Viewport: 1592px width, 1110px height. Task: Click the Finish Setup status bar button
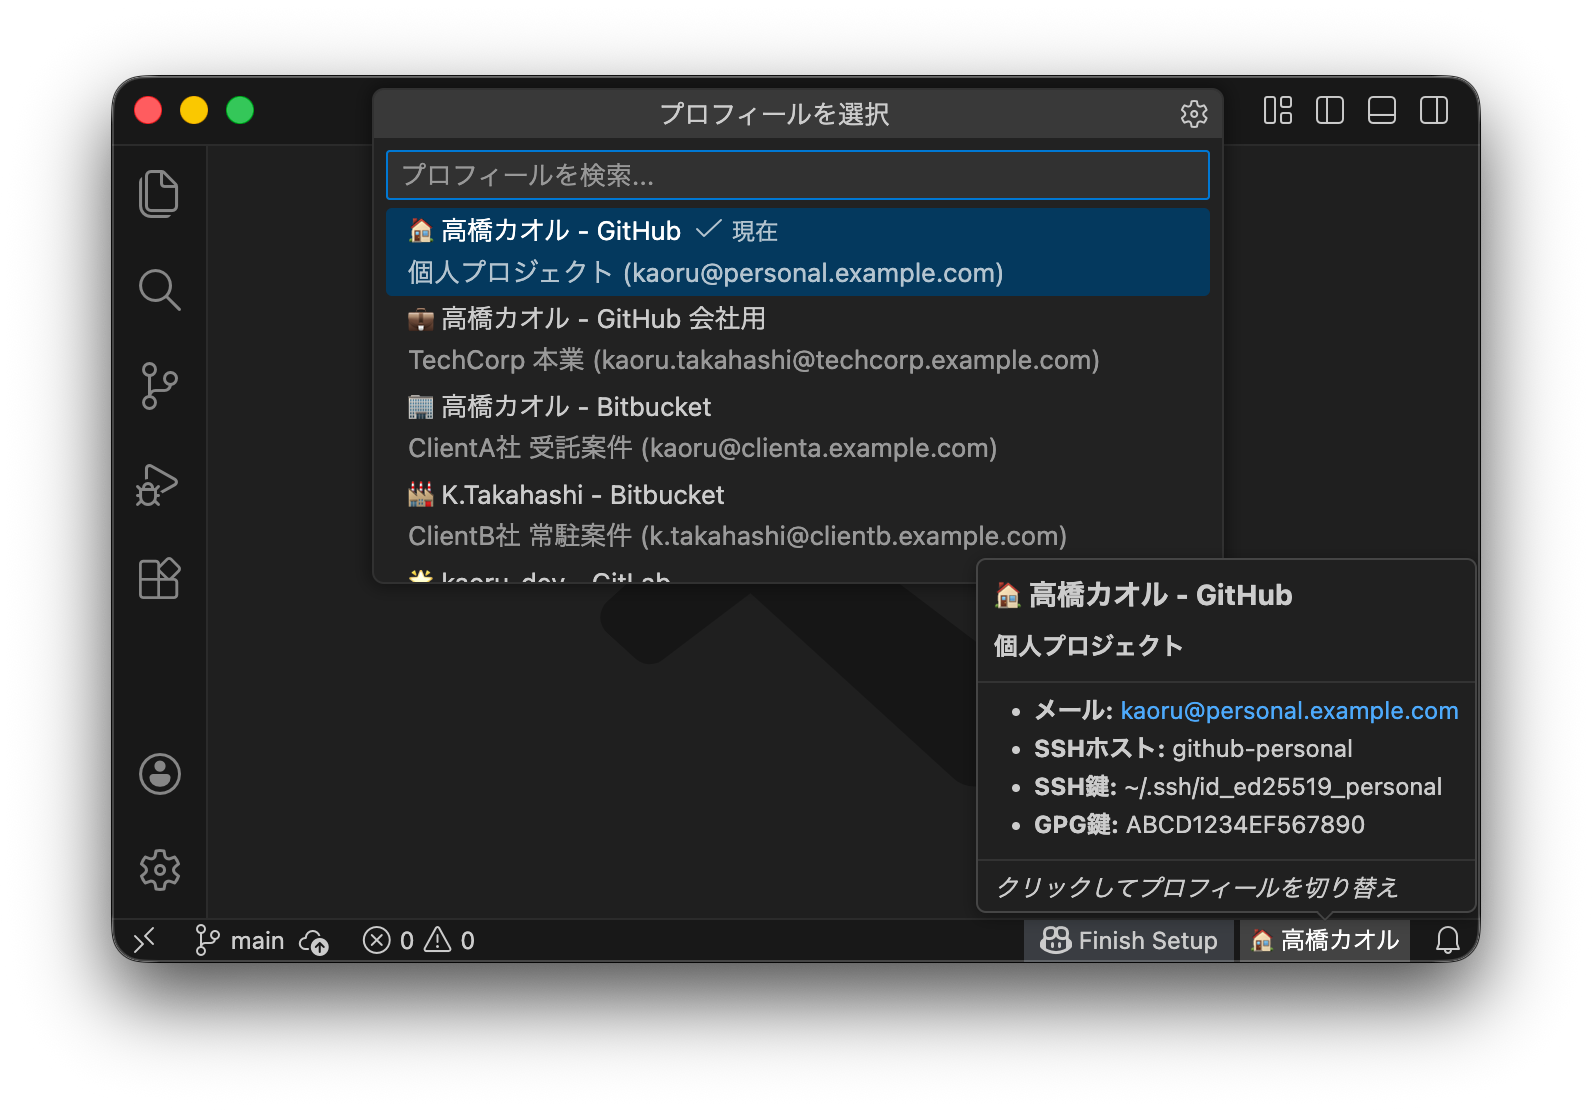(1129, 940)
